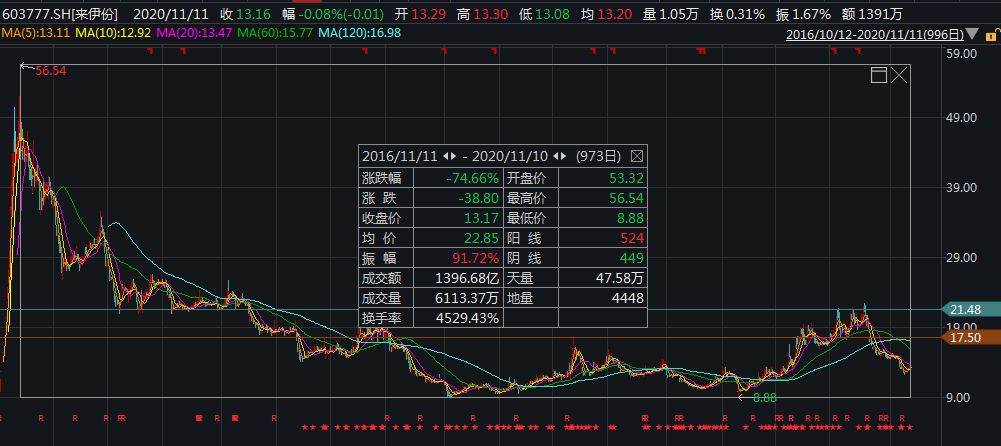Select the 21.48 price tag on axis
The image size is (1001, 446).
pyautogui.click(x=968, y=309)
